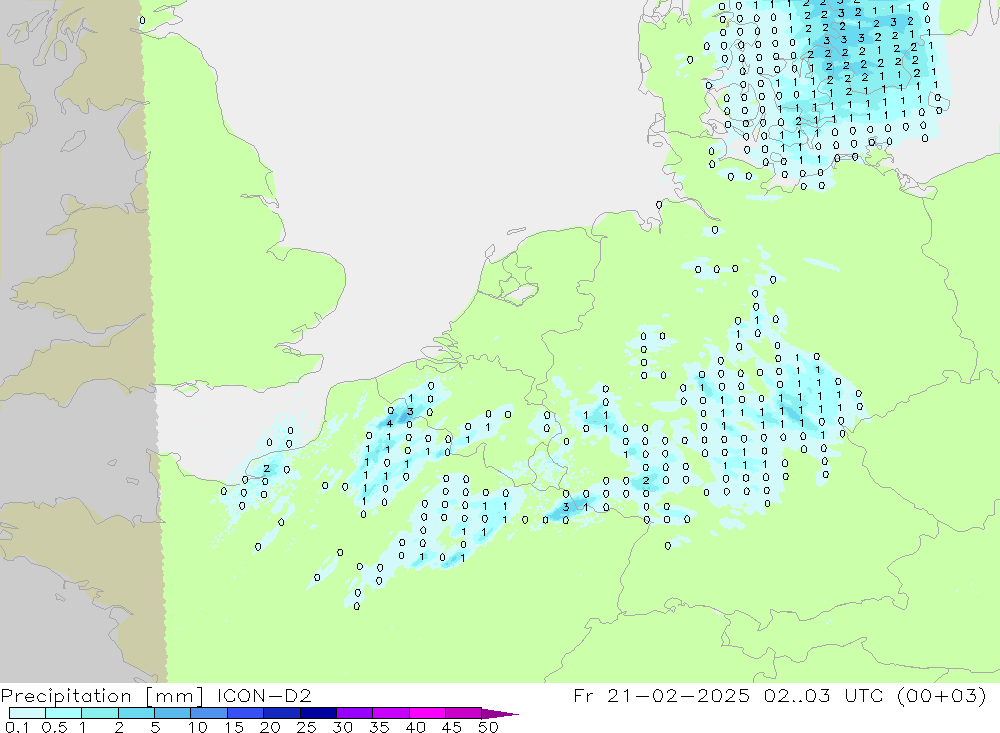Click the 1–2 mm legend color swatch
1000x733 pixels.
pyautogui.click(x=99, y=713)
